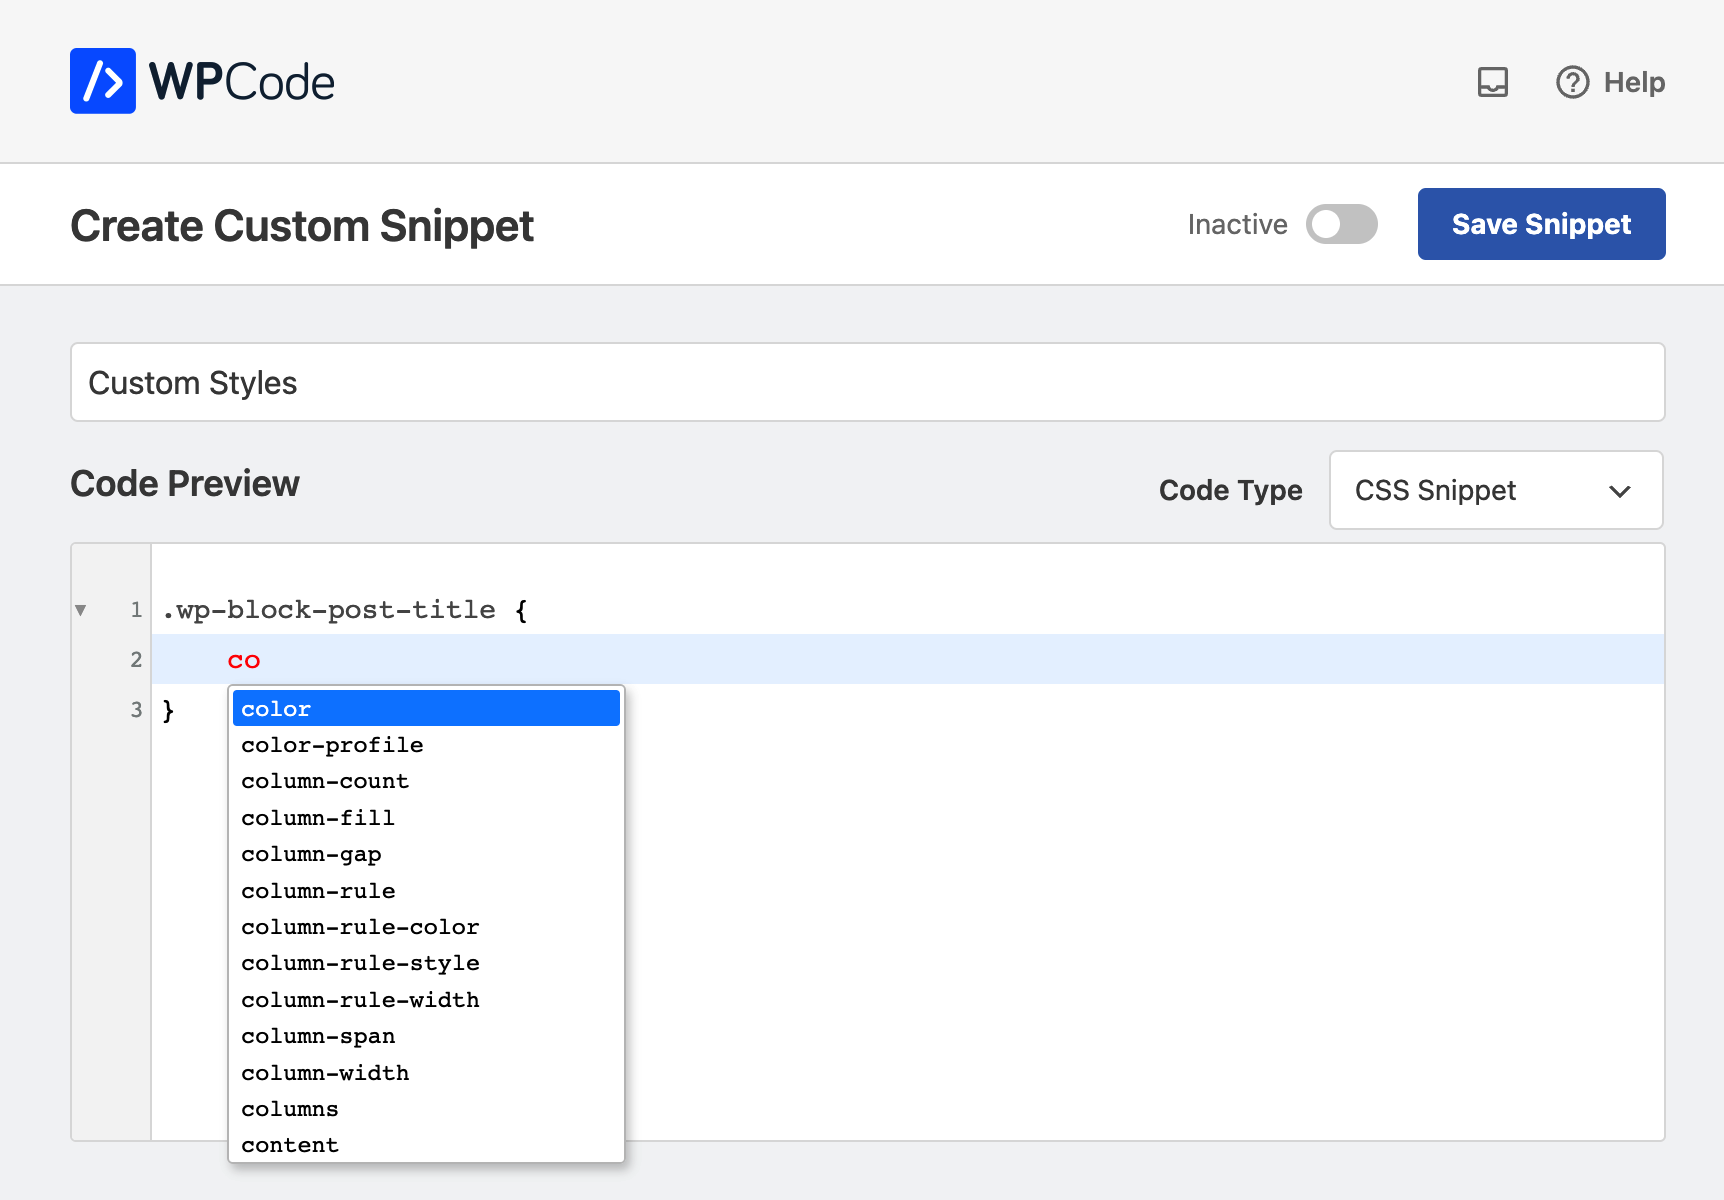Click the Help text link

(x=1633, y=82)
